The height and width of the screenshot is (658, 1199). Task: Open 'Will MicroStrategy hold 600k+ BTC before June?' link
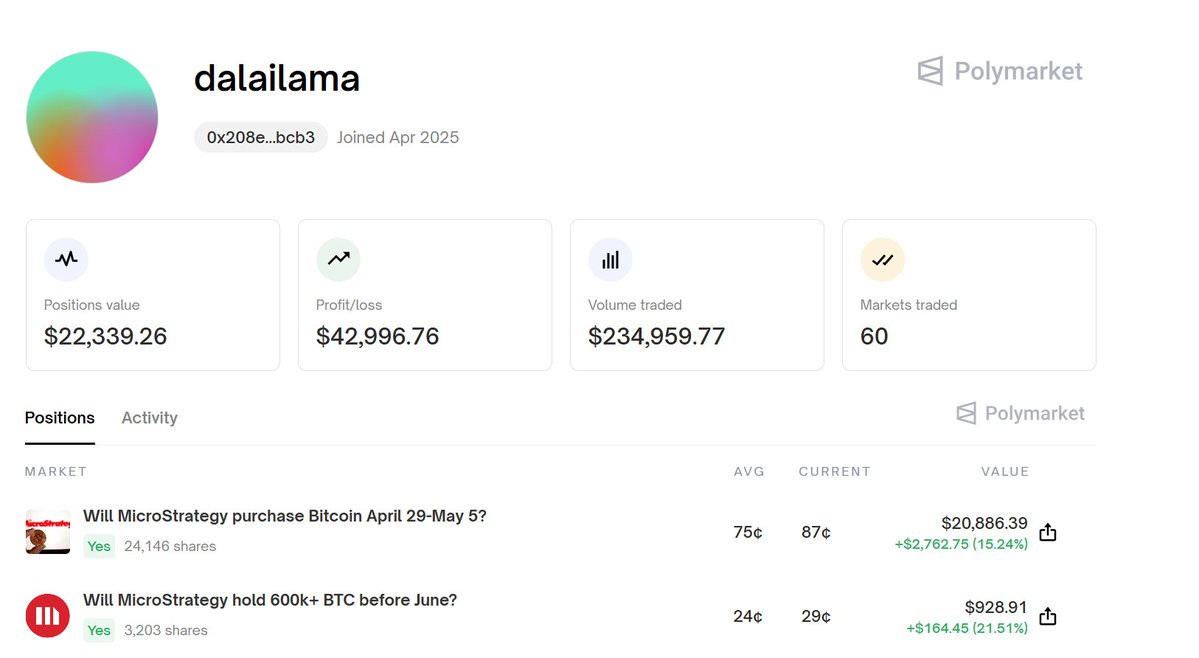pyautogui.click(x=270, y=600)
